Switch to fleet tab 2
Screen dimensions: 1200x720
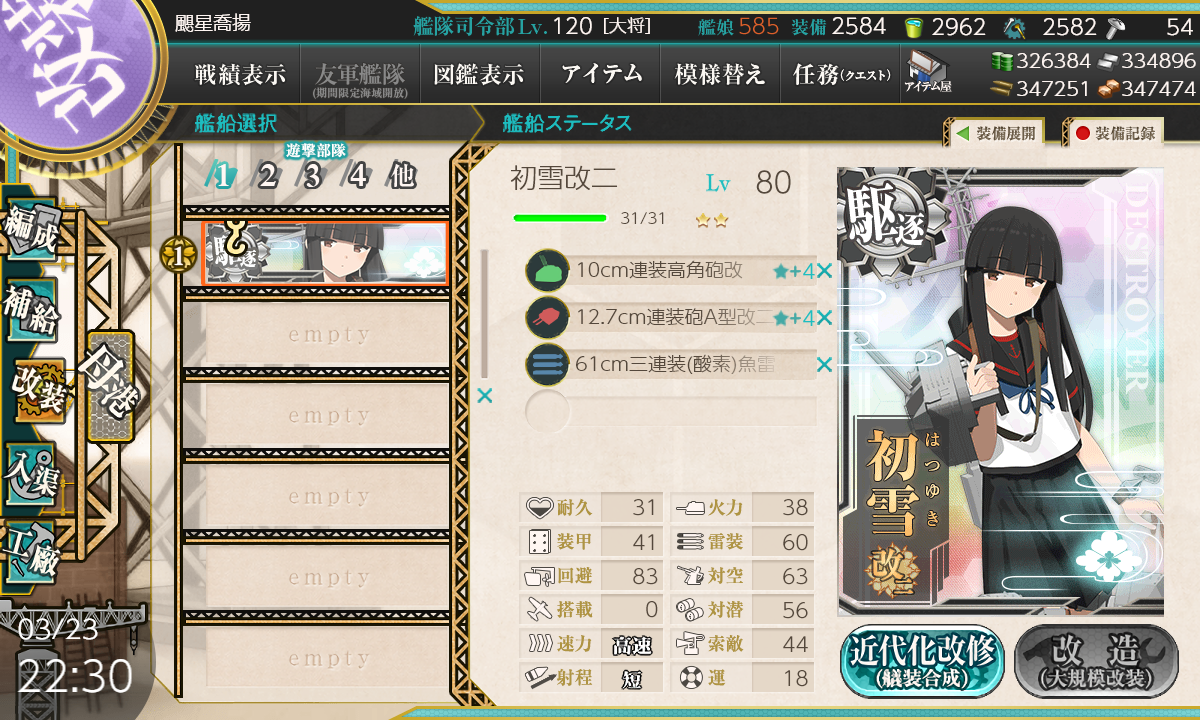coord(268,177)
